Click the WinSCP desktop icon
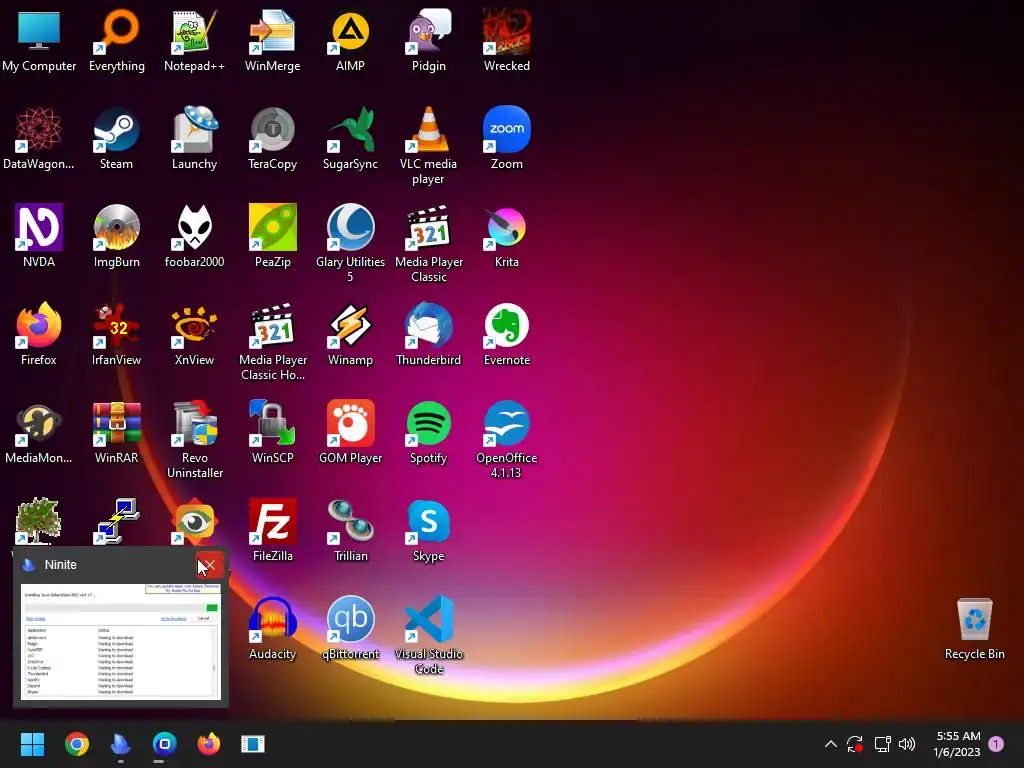The image size is (1024, 768). pos(272,432)
